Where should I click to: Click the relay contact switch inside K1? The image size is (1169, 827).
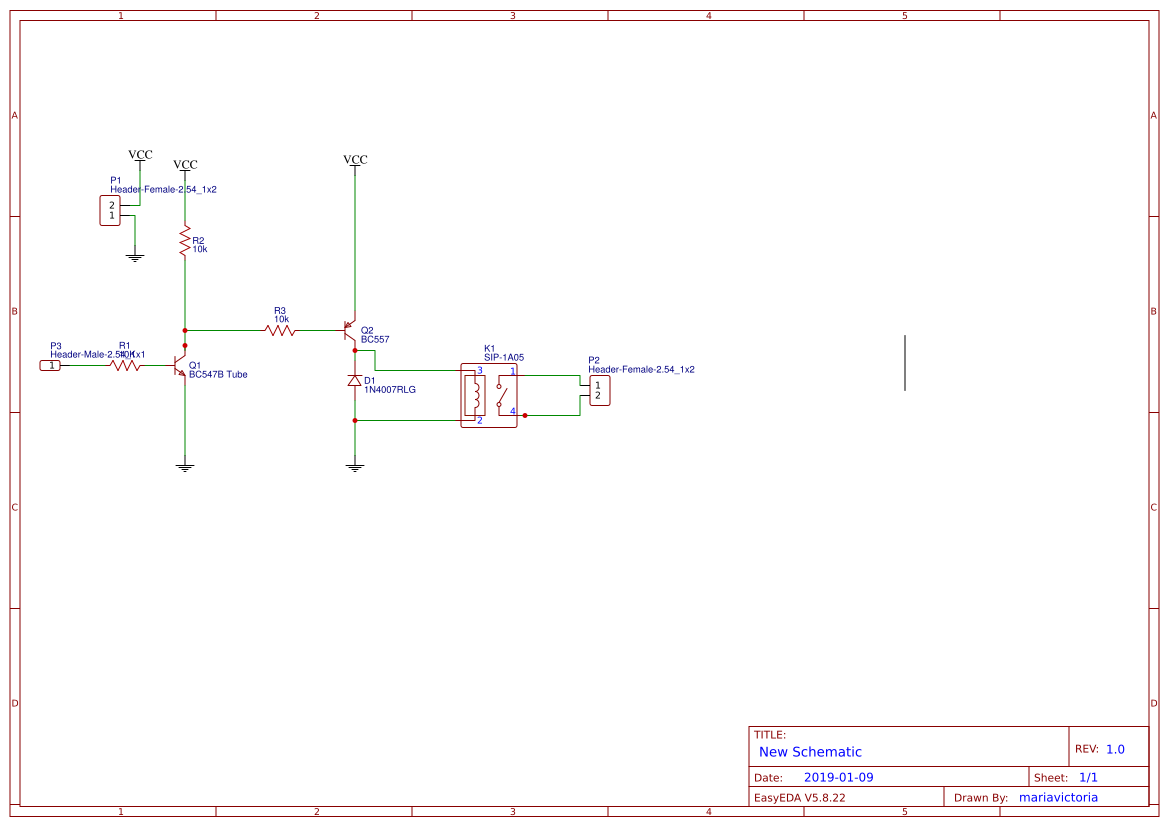pos(502,390)
